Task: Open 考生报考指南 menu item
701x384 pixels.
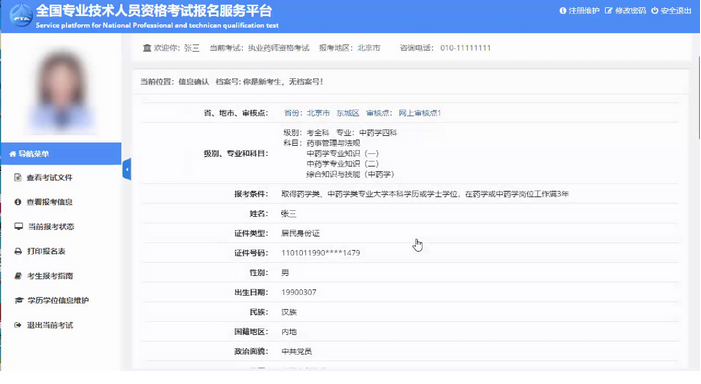Action: pos(50,276)
